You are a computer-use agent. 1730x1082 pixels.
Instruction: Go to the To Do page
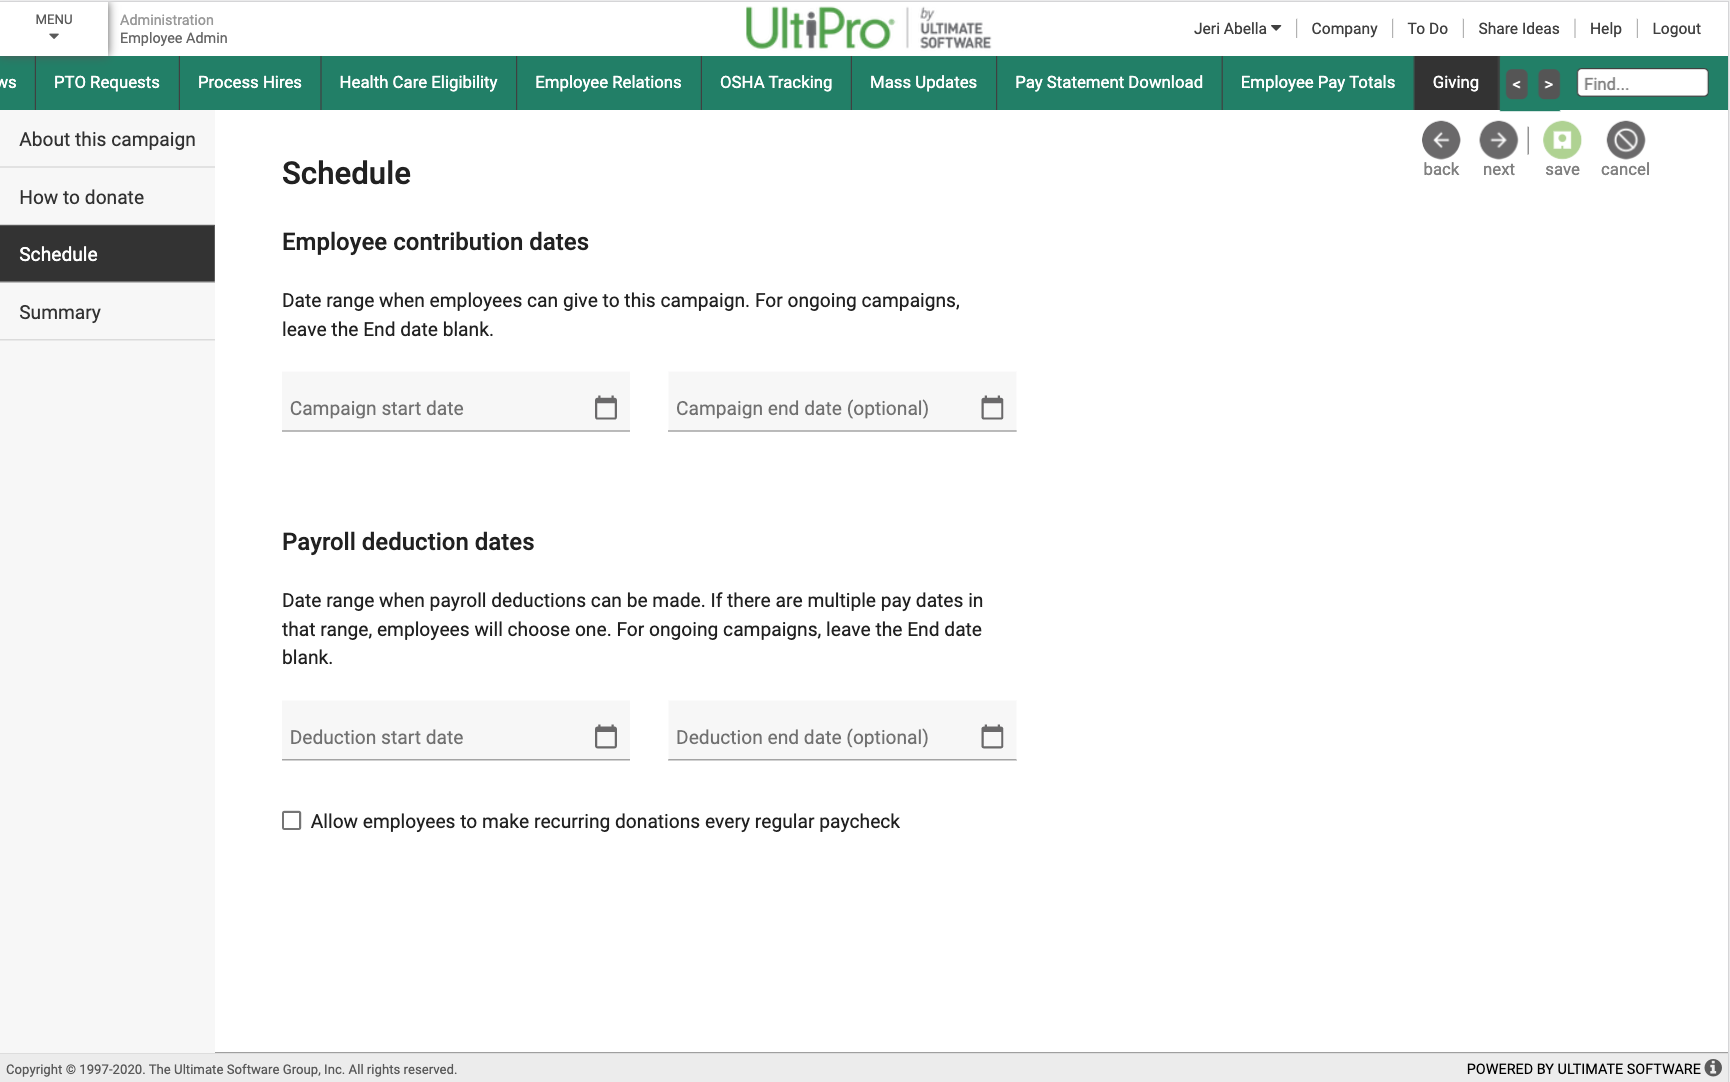(x=1427, y=28)
